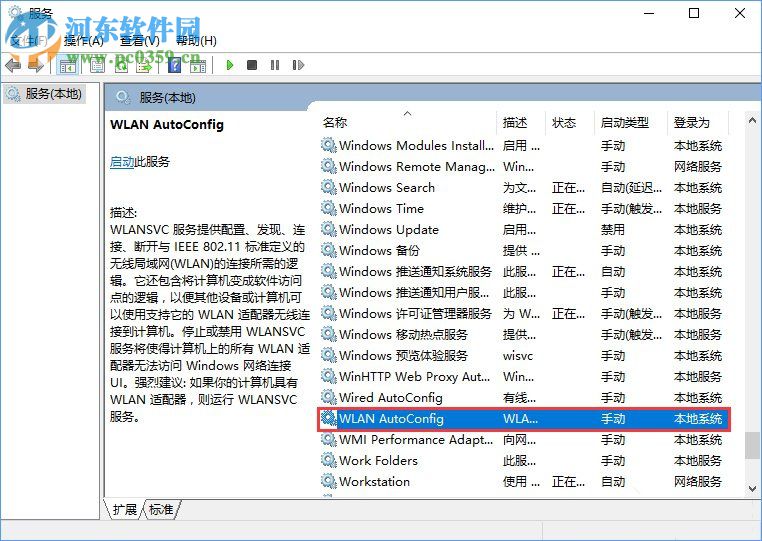Viewport: 762px width, 541px height.
Task: Minimize the 服务 window
Action: click(649, 13)
